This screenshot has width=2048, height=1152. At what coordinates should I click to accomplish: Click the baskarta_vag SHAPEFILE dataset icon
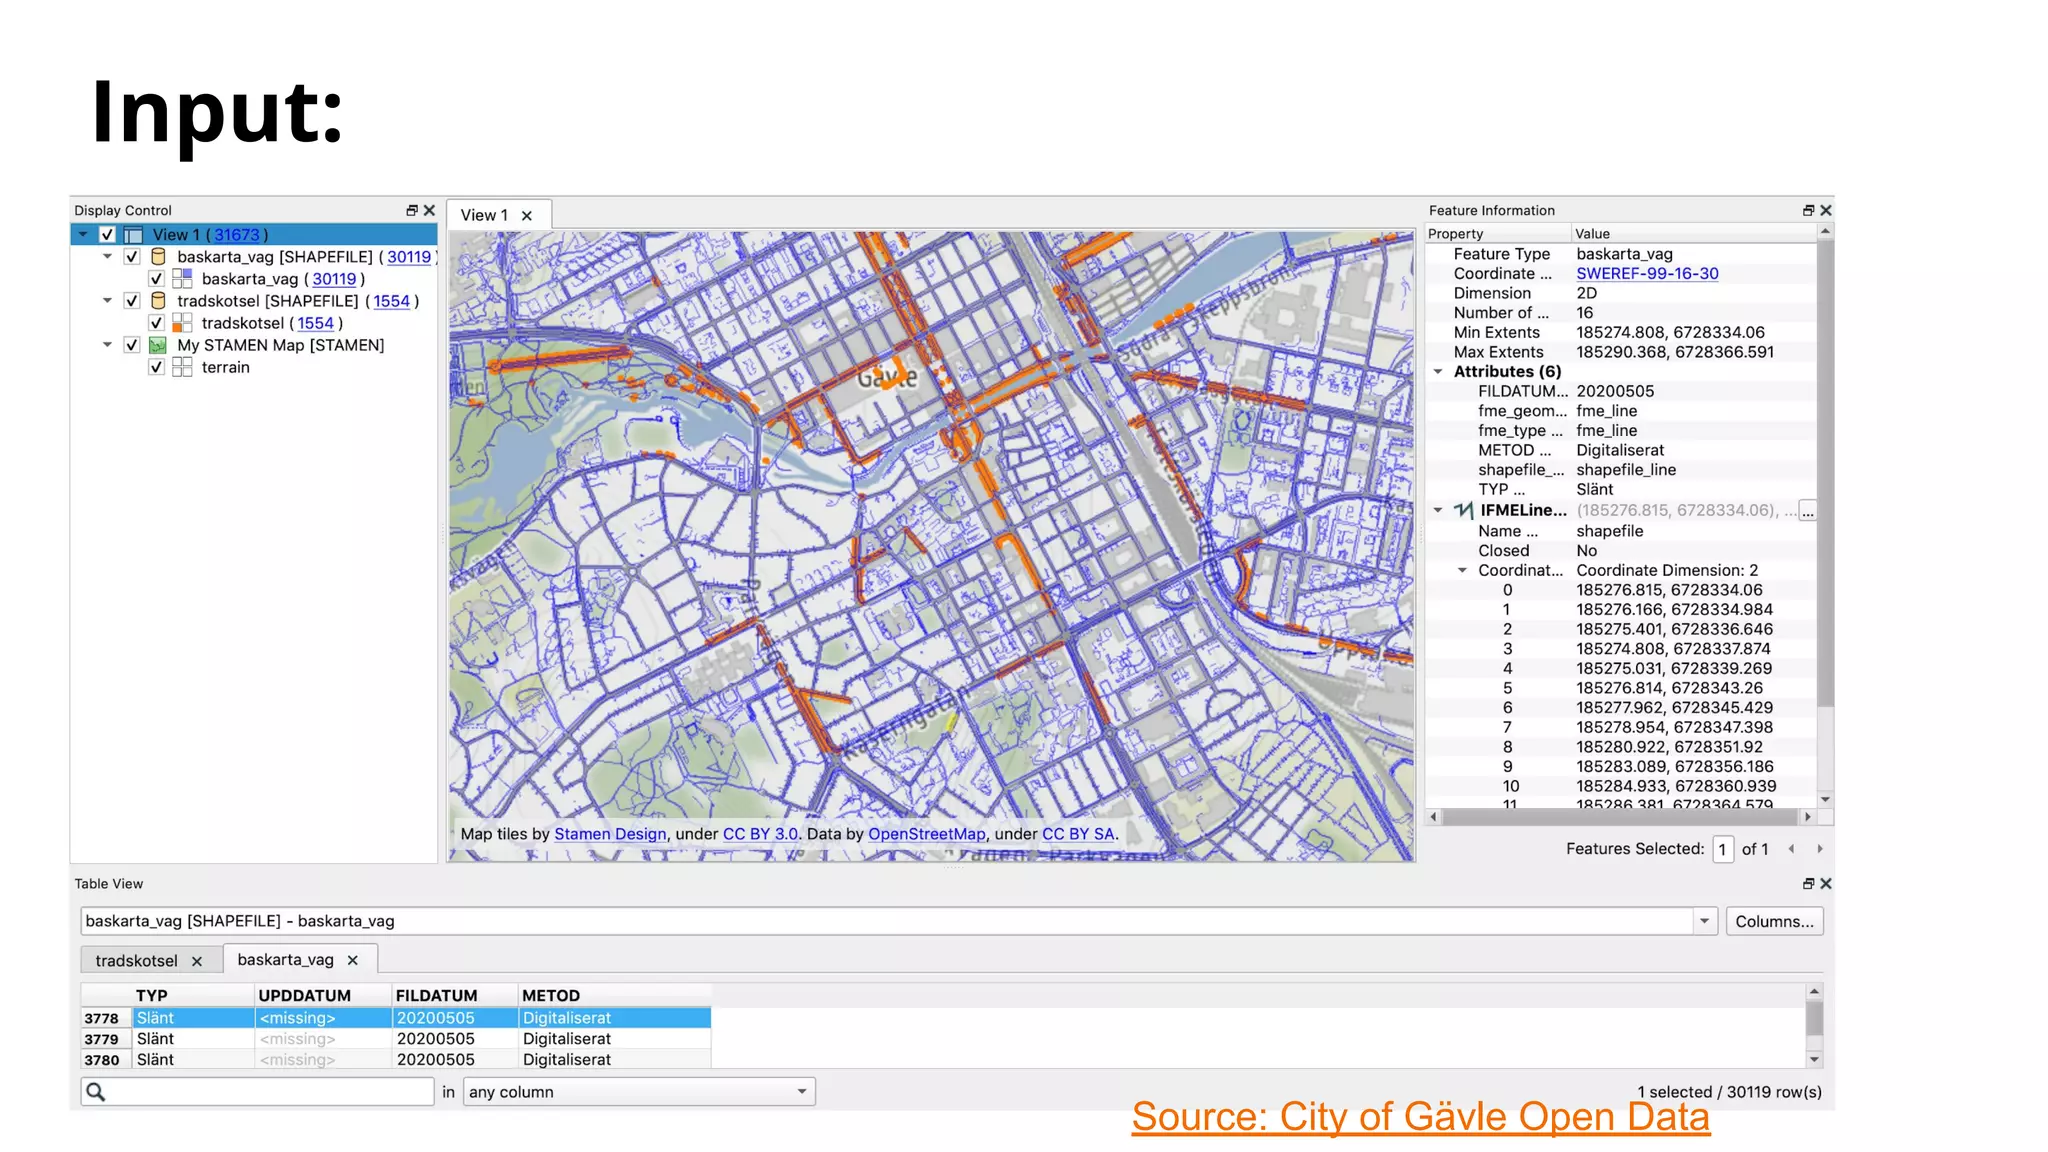(158, 257)
